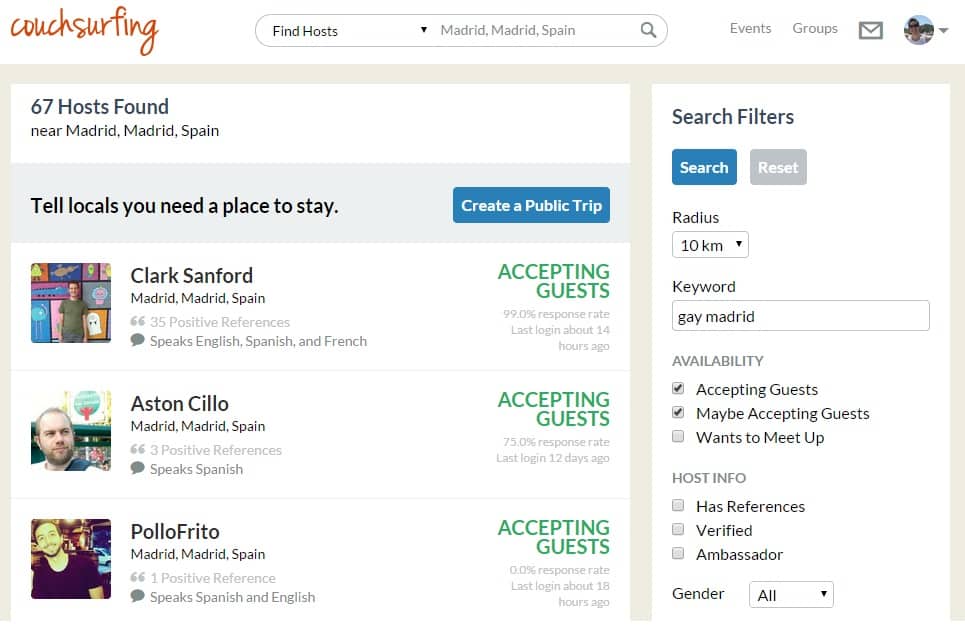This screenshot has width=965, height=636.
Task: Open the Radius 10 km dropdown
Action: pyautogui.click(x=710, y=245)
